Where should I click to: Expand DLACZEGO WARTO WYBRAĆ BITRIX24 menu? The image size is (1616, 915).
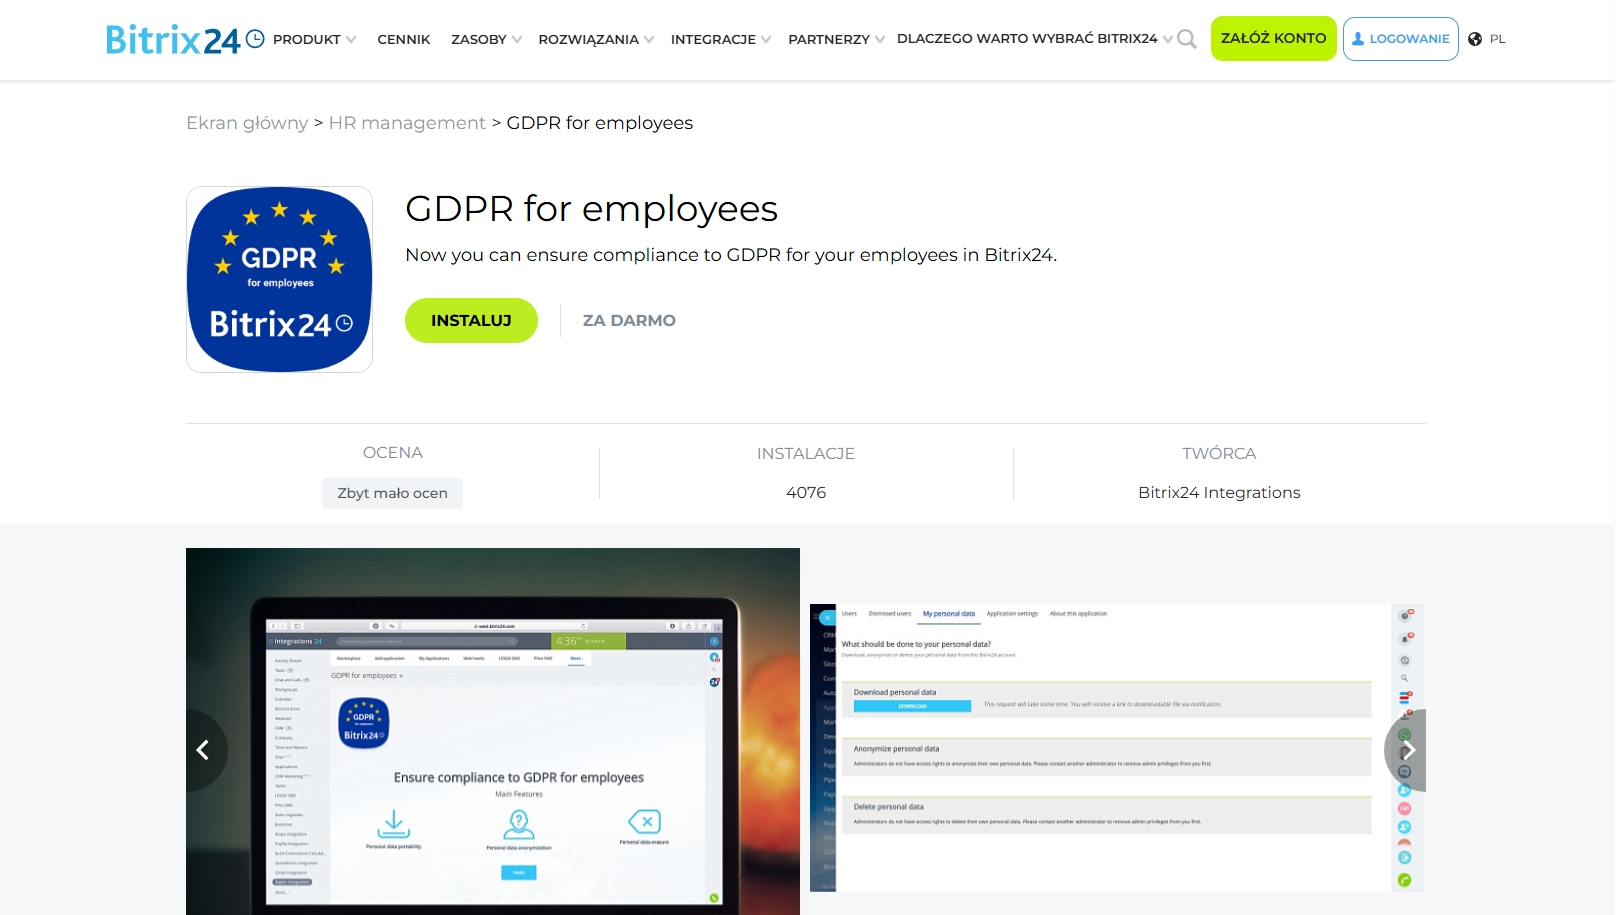click(1035, 39)
